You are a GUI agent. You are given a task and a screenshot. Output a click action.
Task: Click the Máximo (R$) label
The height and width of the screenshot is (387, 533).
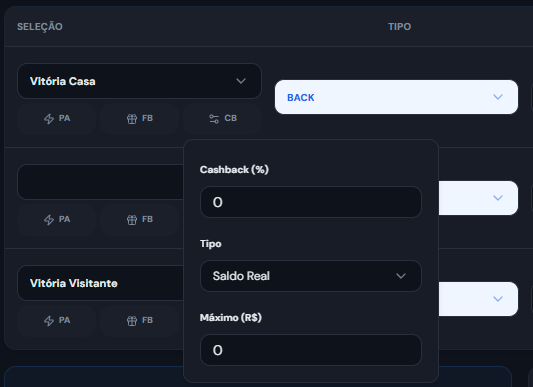point(231,318)
